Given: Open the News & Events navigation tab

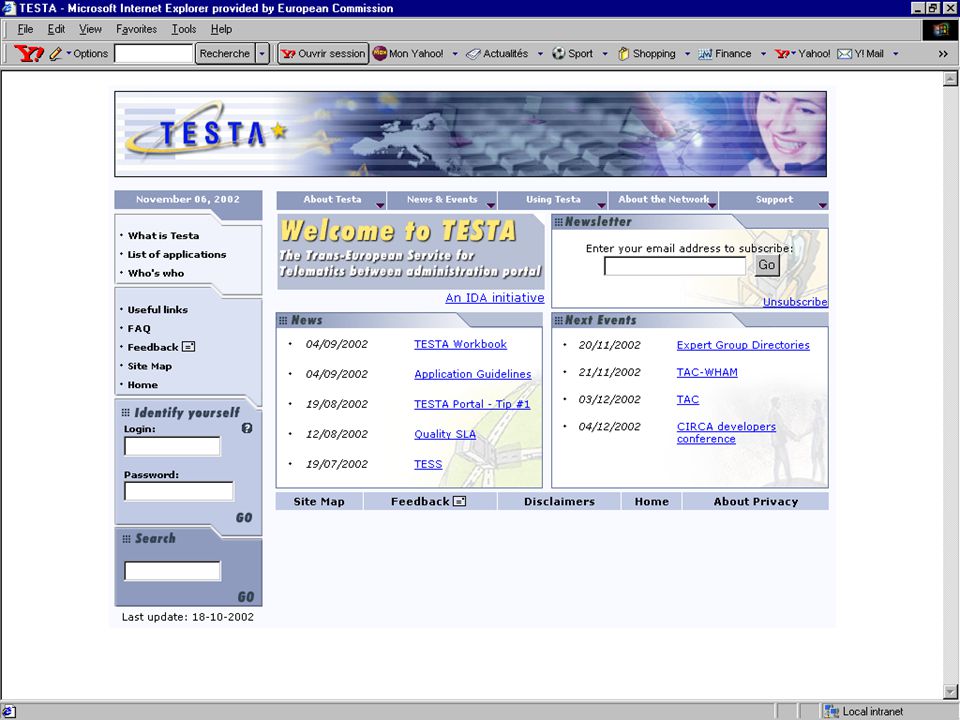Looking at the screenshot, I should point(442,200).
